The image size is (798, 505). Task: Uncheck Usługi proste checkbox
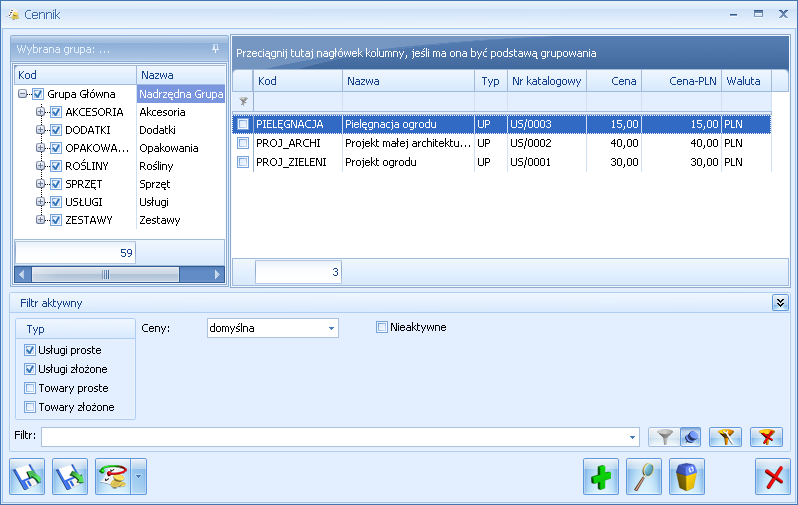pos(30,350)
